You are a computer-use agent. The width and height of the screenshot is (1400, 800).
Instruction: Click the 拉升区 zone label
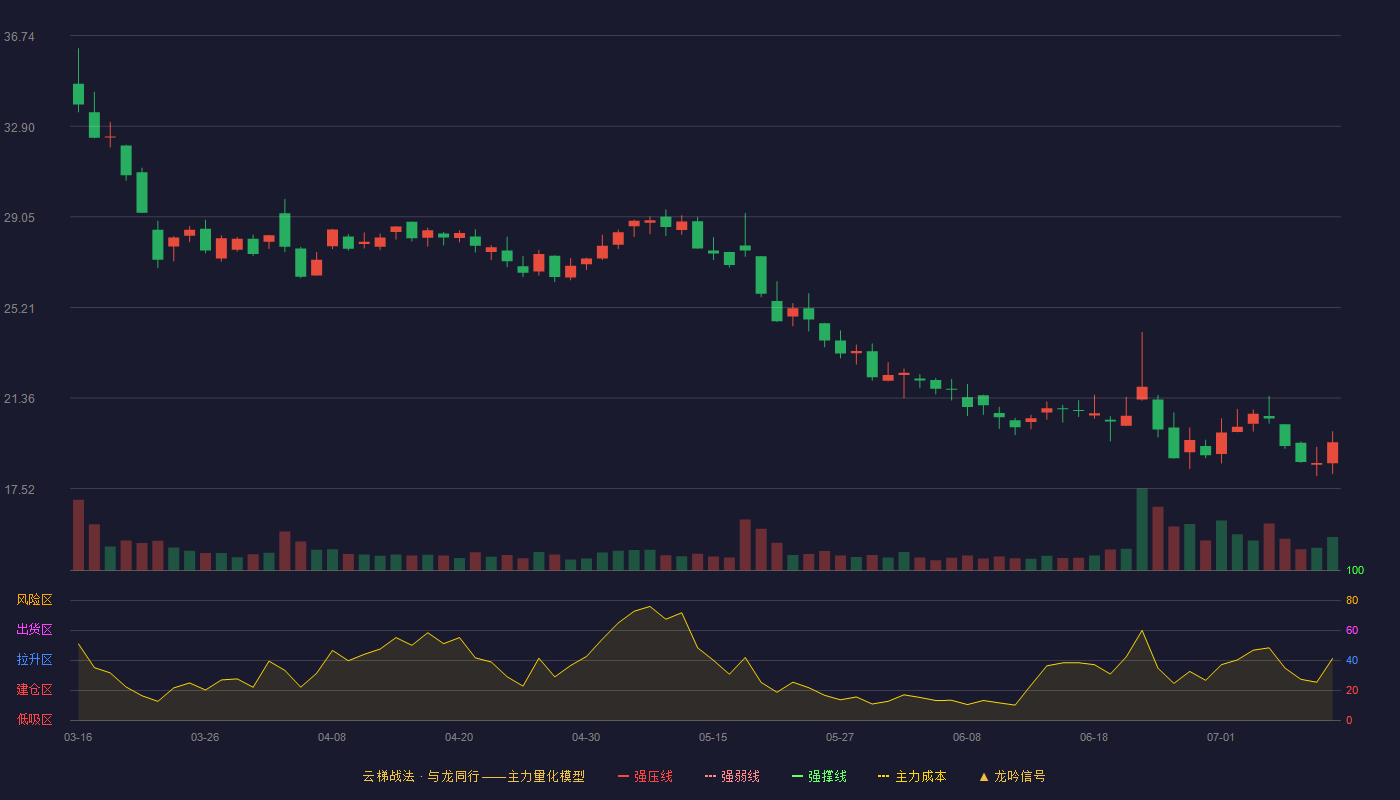tap(34, 660)
